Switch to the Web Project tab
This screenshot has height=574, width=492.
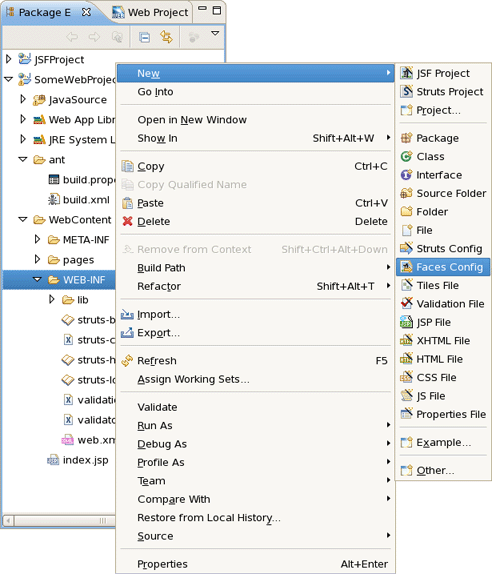pos(150,12)
